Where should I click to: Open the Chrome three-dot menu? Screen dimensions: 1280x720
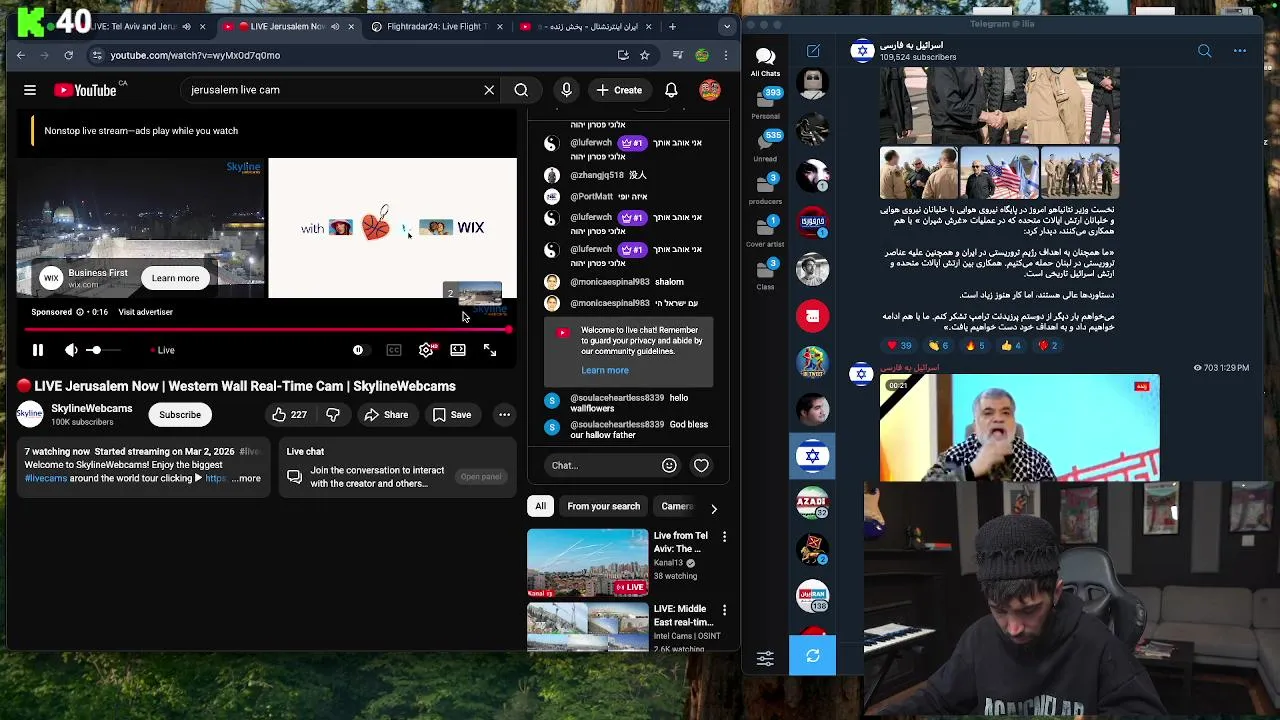click(x=726, y=55)
